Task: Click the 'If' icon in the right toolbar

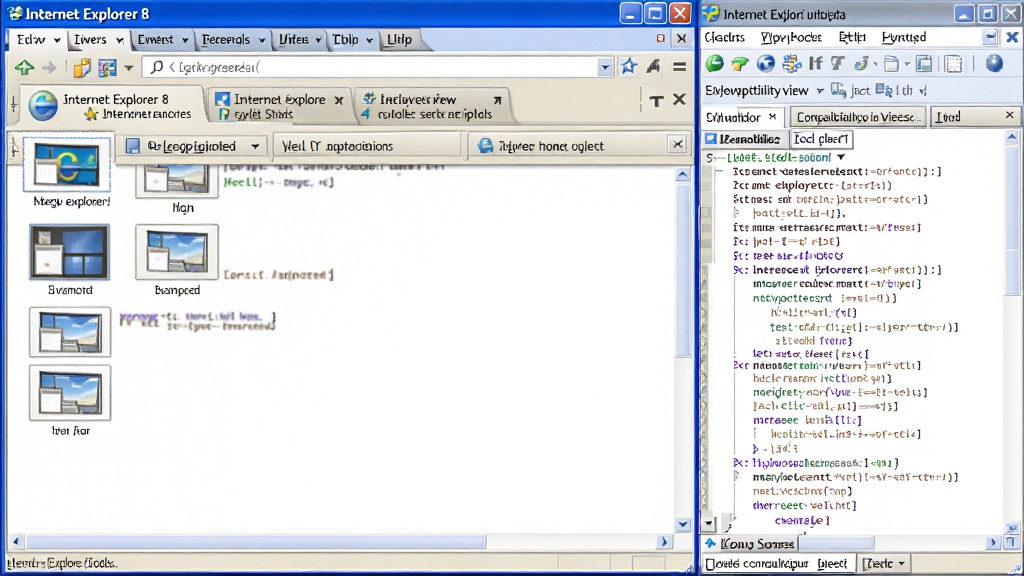Action: [815, 63]
